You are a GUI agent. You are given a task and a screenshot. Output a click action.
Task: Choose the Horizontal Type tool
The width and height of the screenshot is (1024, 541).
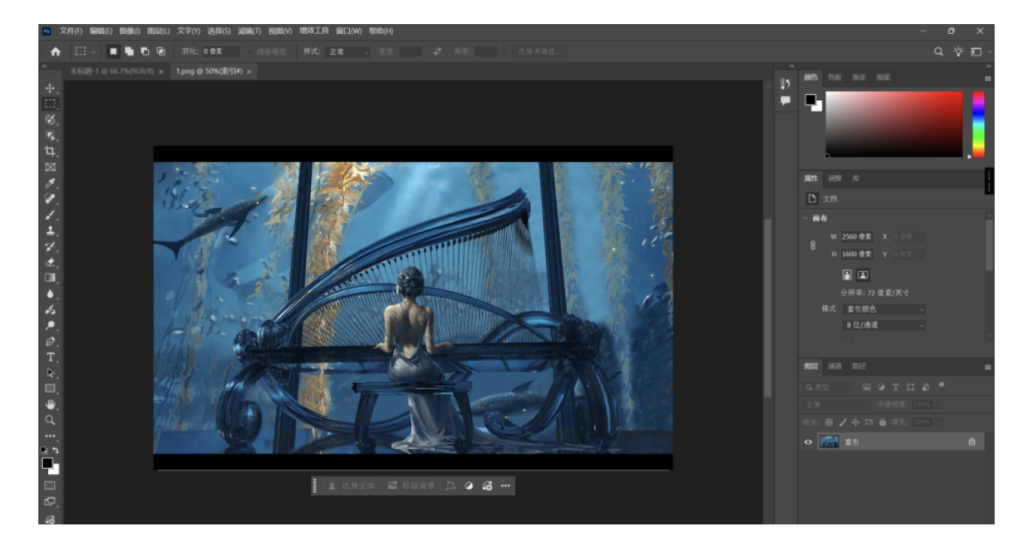point(50,357)
